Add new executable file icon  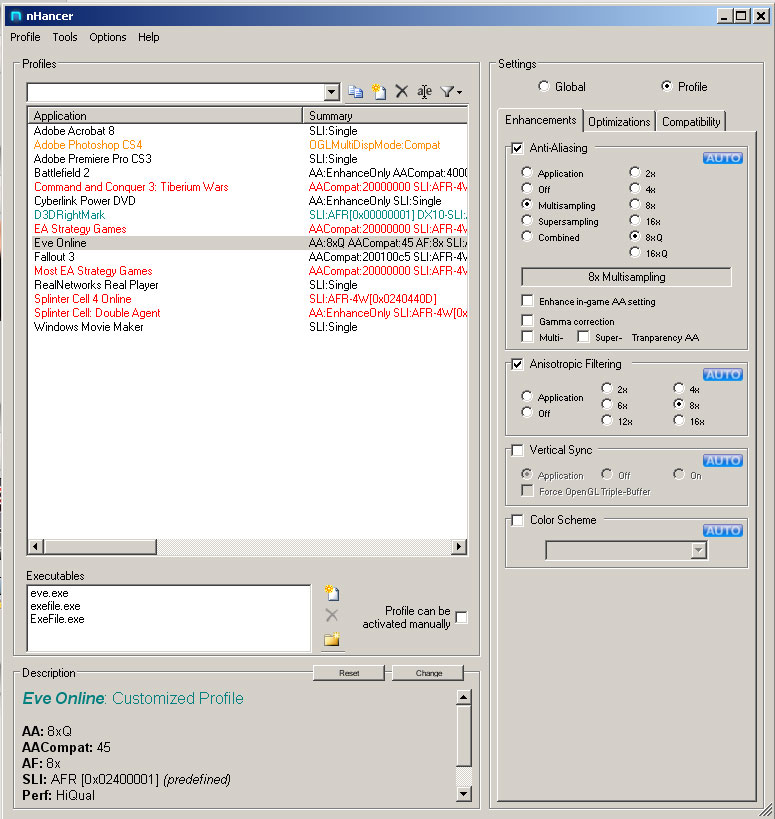click(x=332, y=593)
